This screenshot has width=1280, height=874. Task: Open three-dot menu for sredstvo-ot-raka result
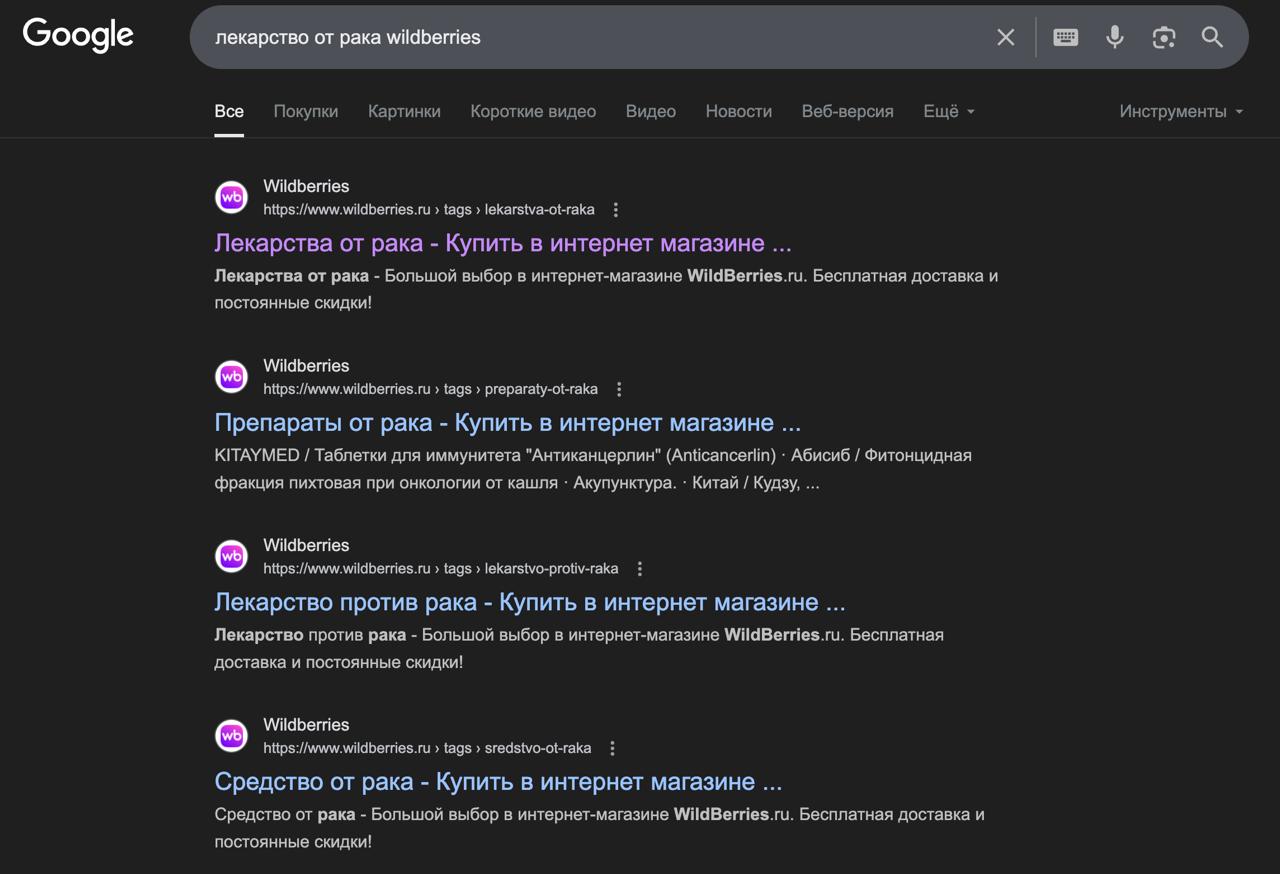pos(613,748)
